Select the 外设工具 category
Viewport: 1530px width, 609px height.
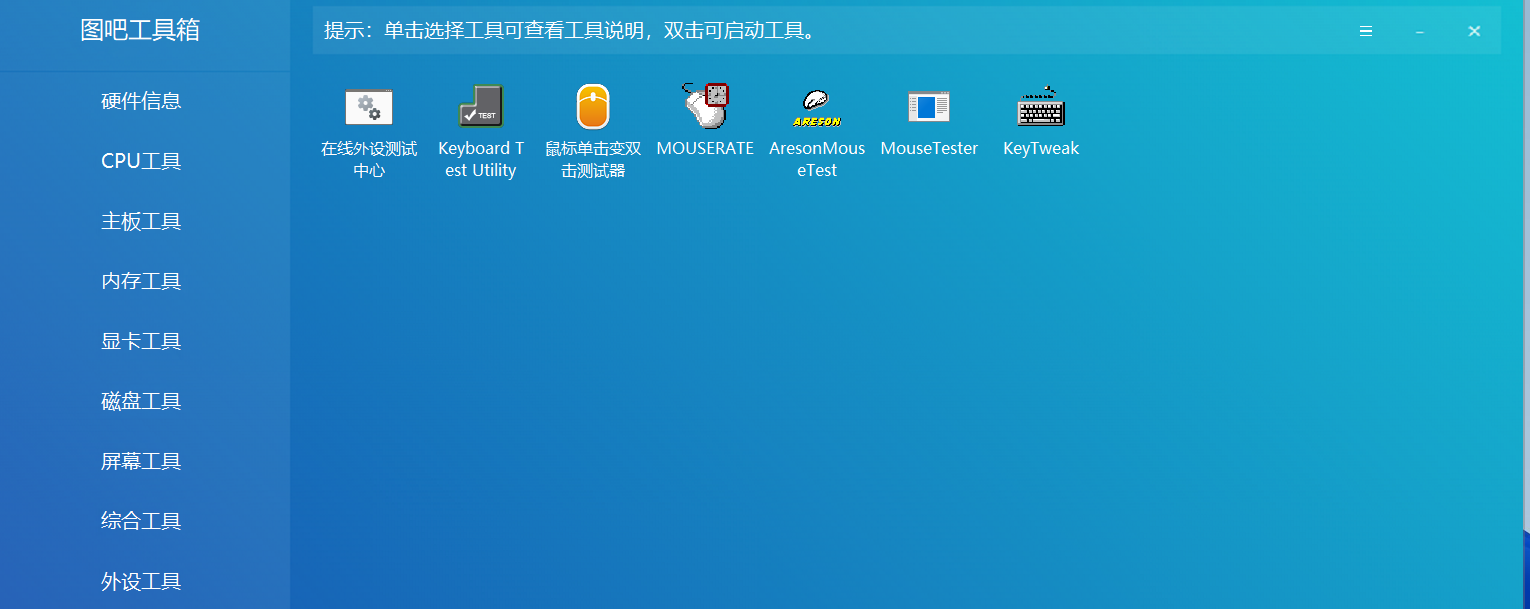(141, 581)
